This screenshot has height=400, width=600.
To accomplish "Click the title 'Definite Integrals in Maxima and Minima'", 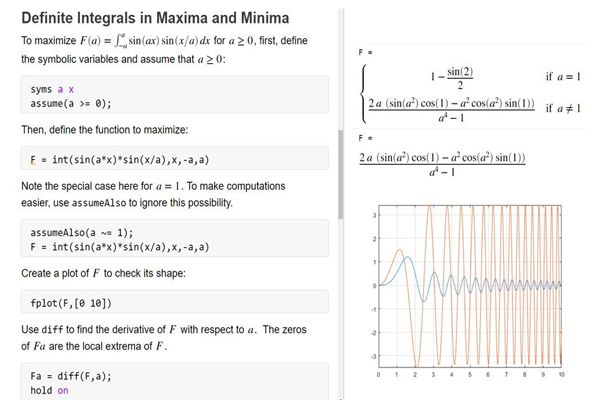I will [x=155, y=18].
